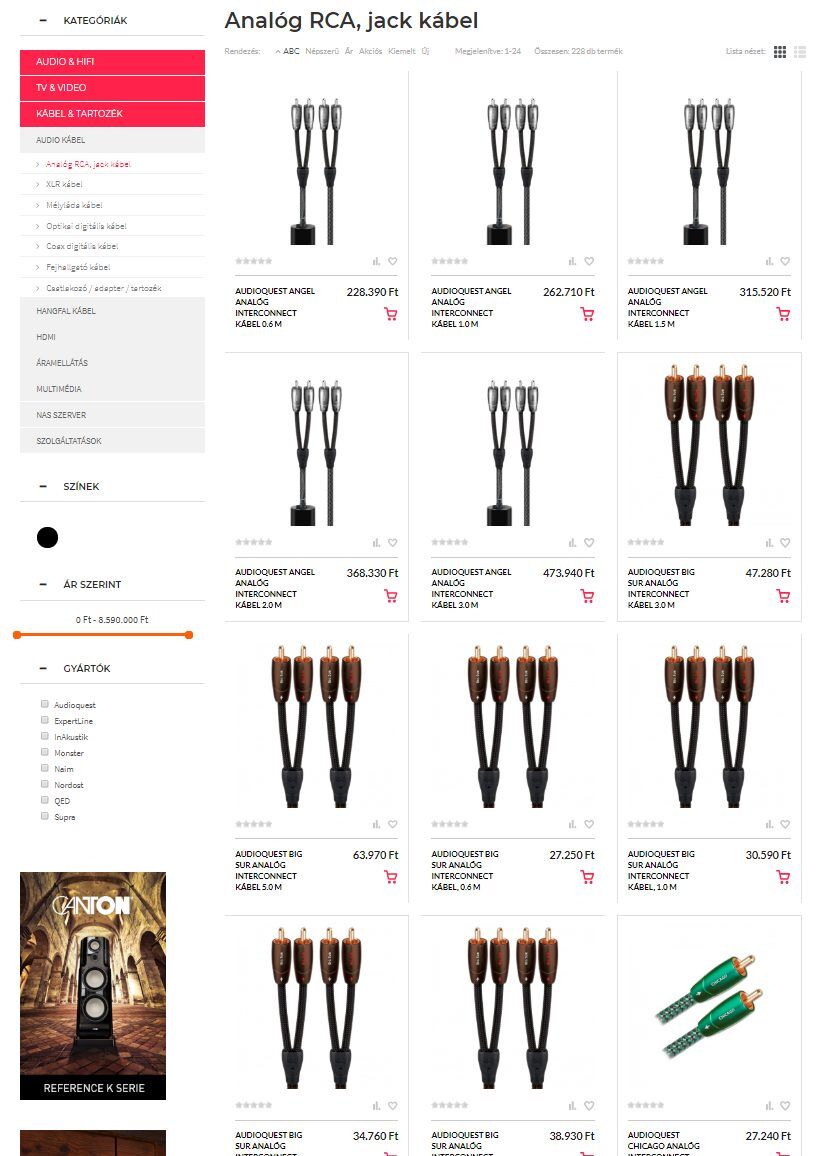Favorite the Big Sur 5.0 m cable

(x=392, y=824)
